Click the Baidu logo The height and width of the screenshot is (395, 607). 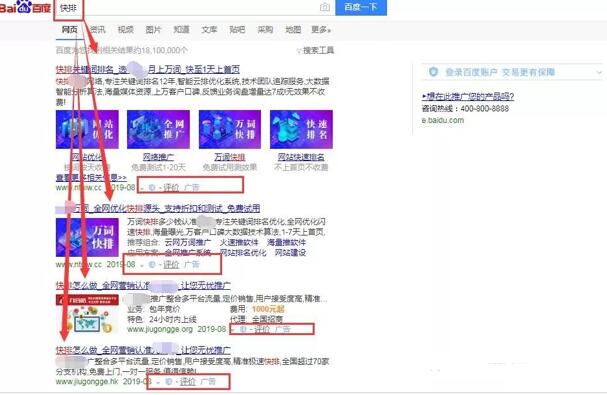pos(25,7)
